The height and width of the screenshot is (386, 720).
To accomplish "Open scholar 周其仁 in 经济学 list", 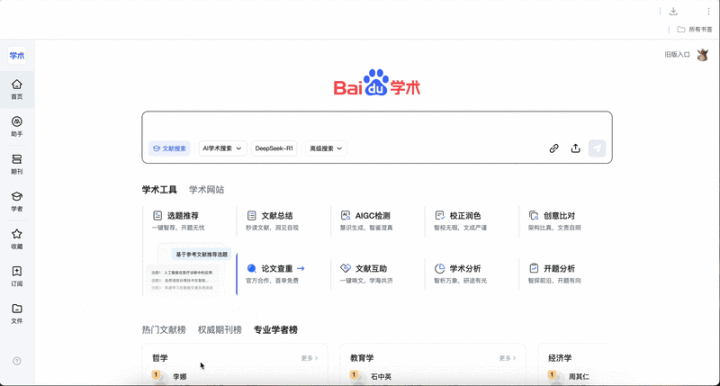I will (x=579, y=377).
